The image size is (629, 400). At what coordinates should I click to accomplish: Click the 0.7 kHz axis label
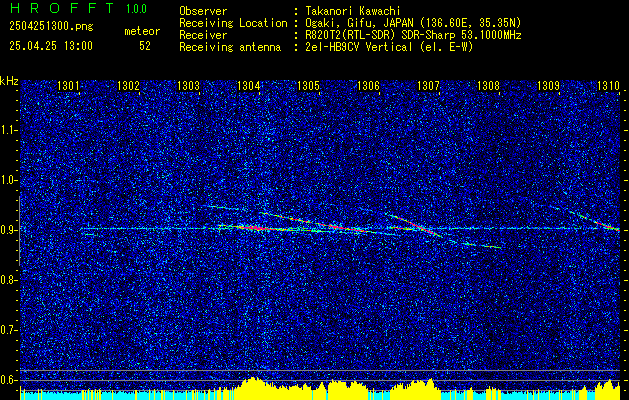coord(8,330)
